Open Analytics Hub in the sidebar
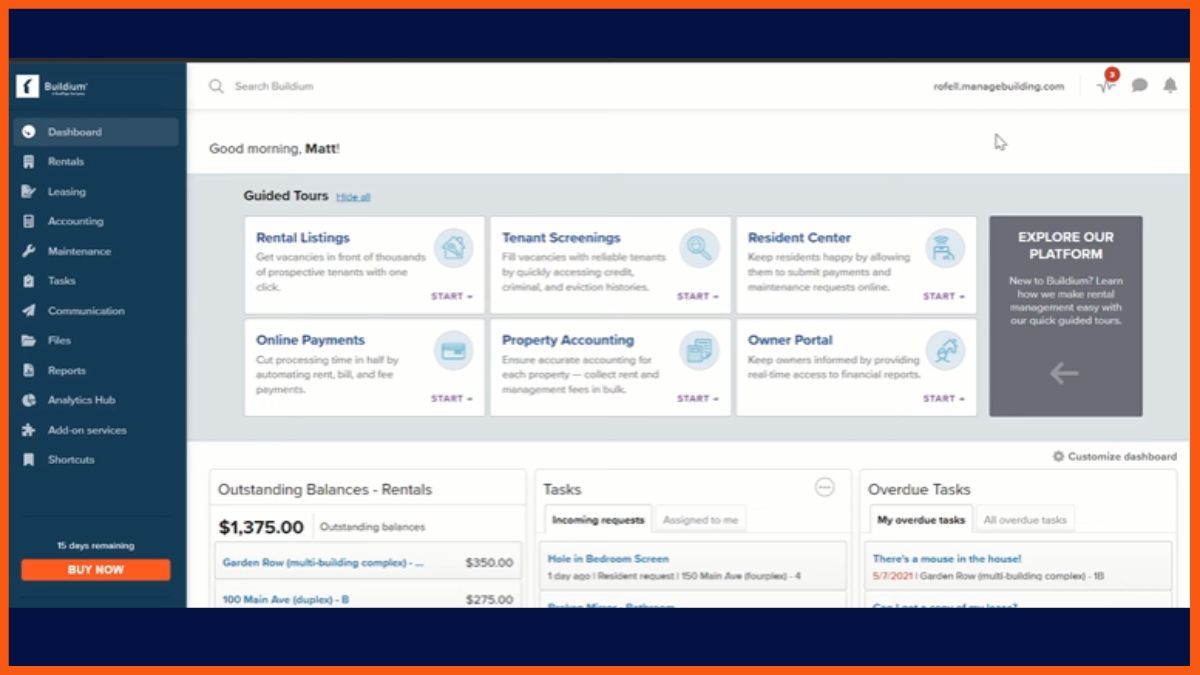Screen dimensions: 1200x675 (81, 400)
